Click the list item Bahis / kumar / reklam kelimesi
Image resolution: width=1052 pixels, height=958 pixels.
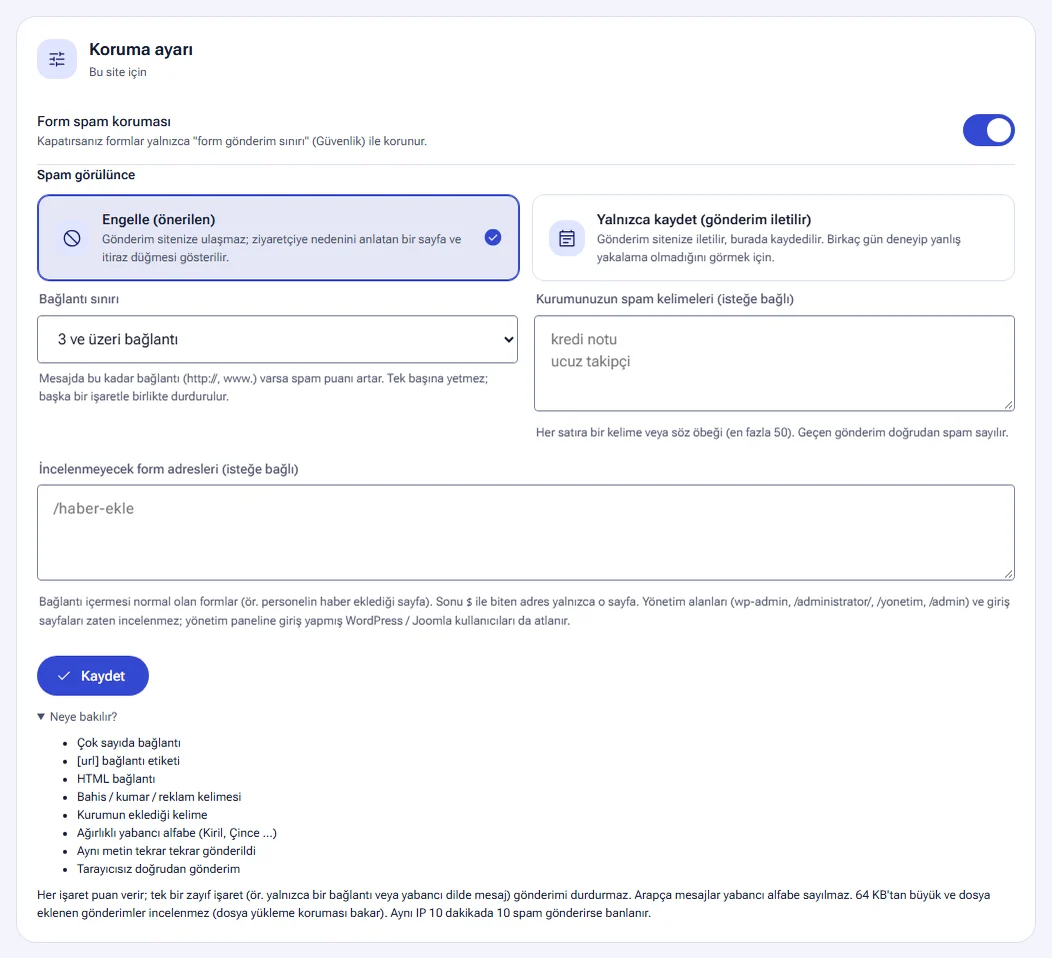point(159,797)
